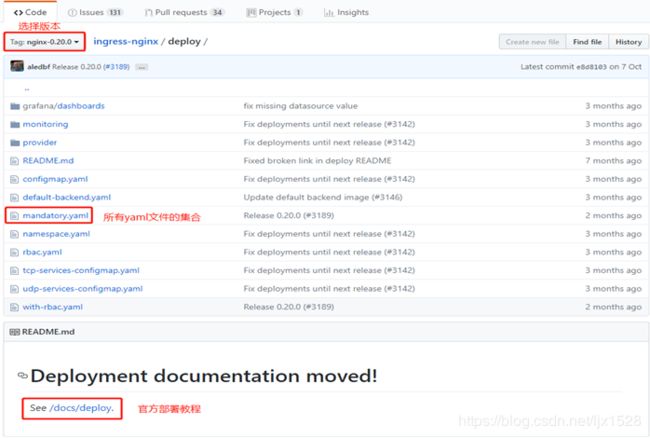Open with-rbac.yaml
The image size is (650, 438).
click(x=53, y=307)
